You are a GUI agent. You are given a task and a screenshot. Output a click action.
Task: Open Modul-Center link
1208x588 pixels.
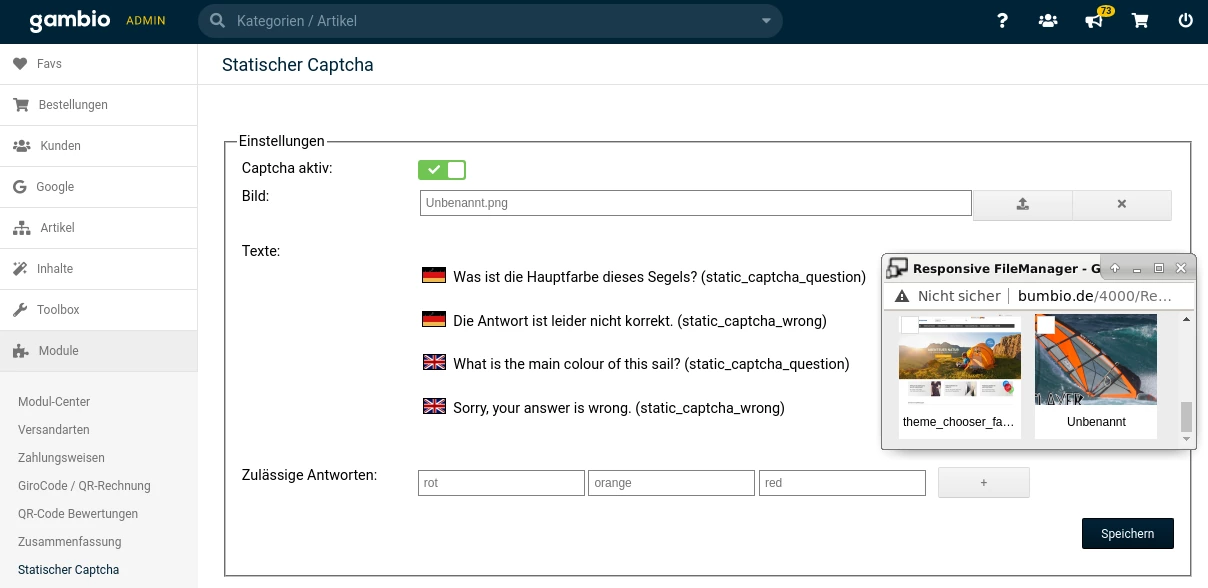[x=54, y=402]
